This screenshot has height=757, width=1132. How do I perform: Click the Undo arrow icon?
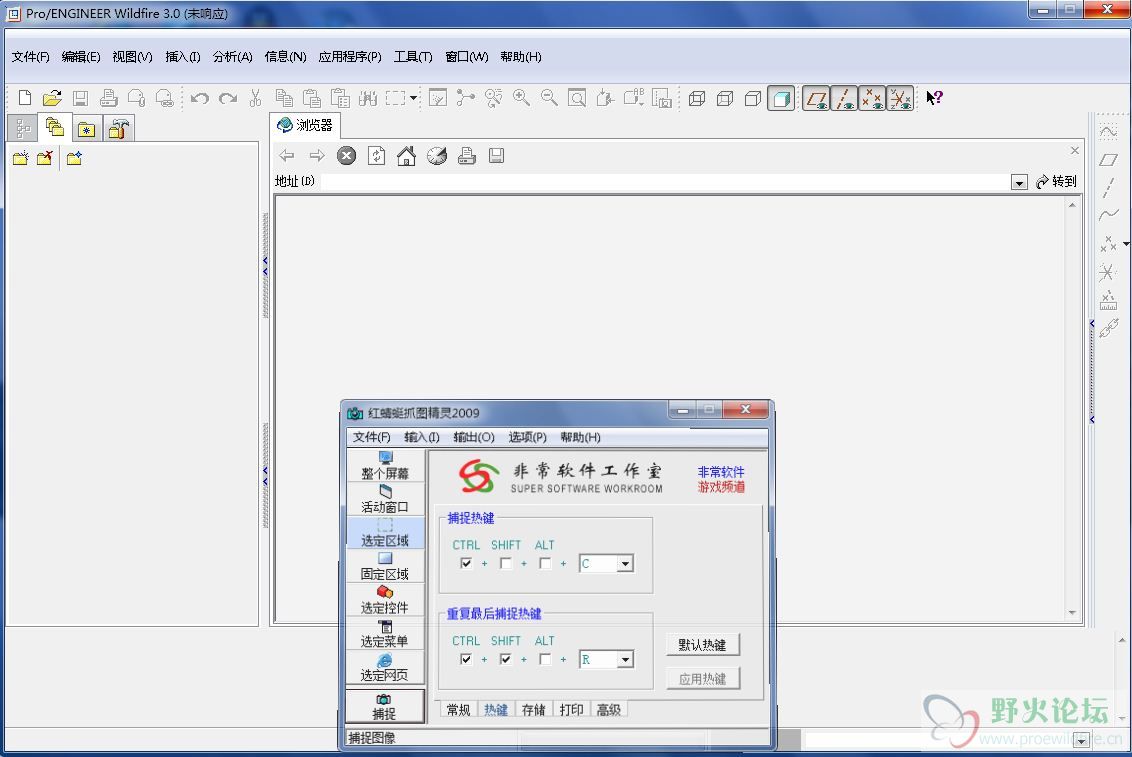point(200,98)
